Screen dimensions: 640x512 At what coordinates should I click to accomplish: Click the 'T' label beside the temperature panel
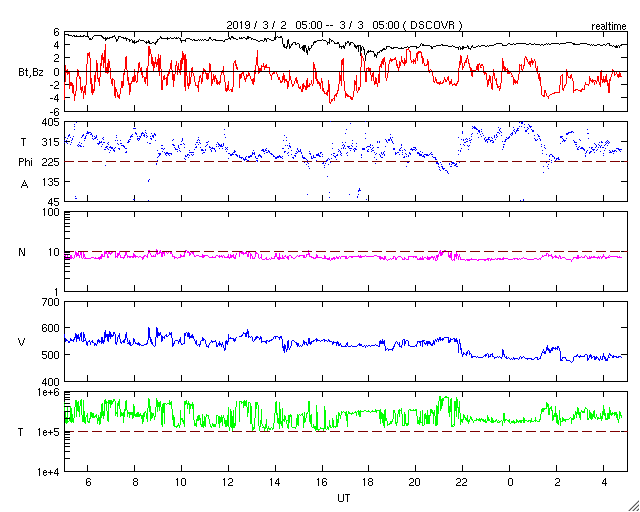(20, 432)
